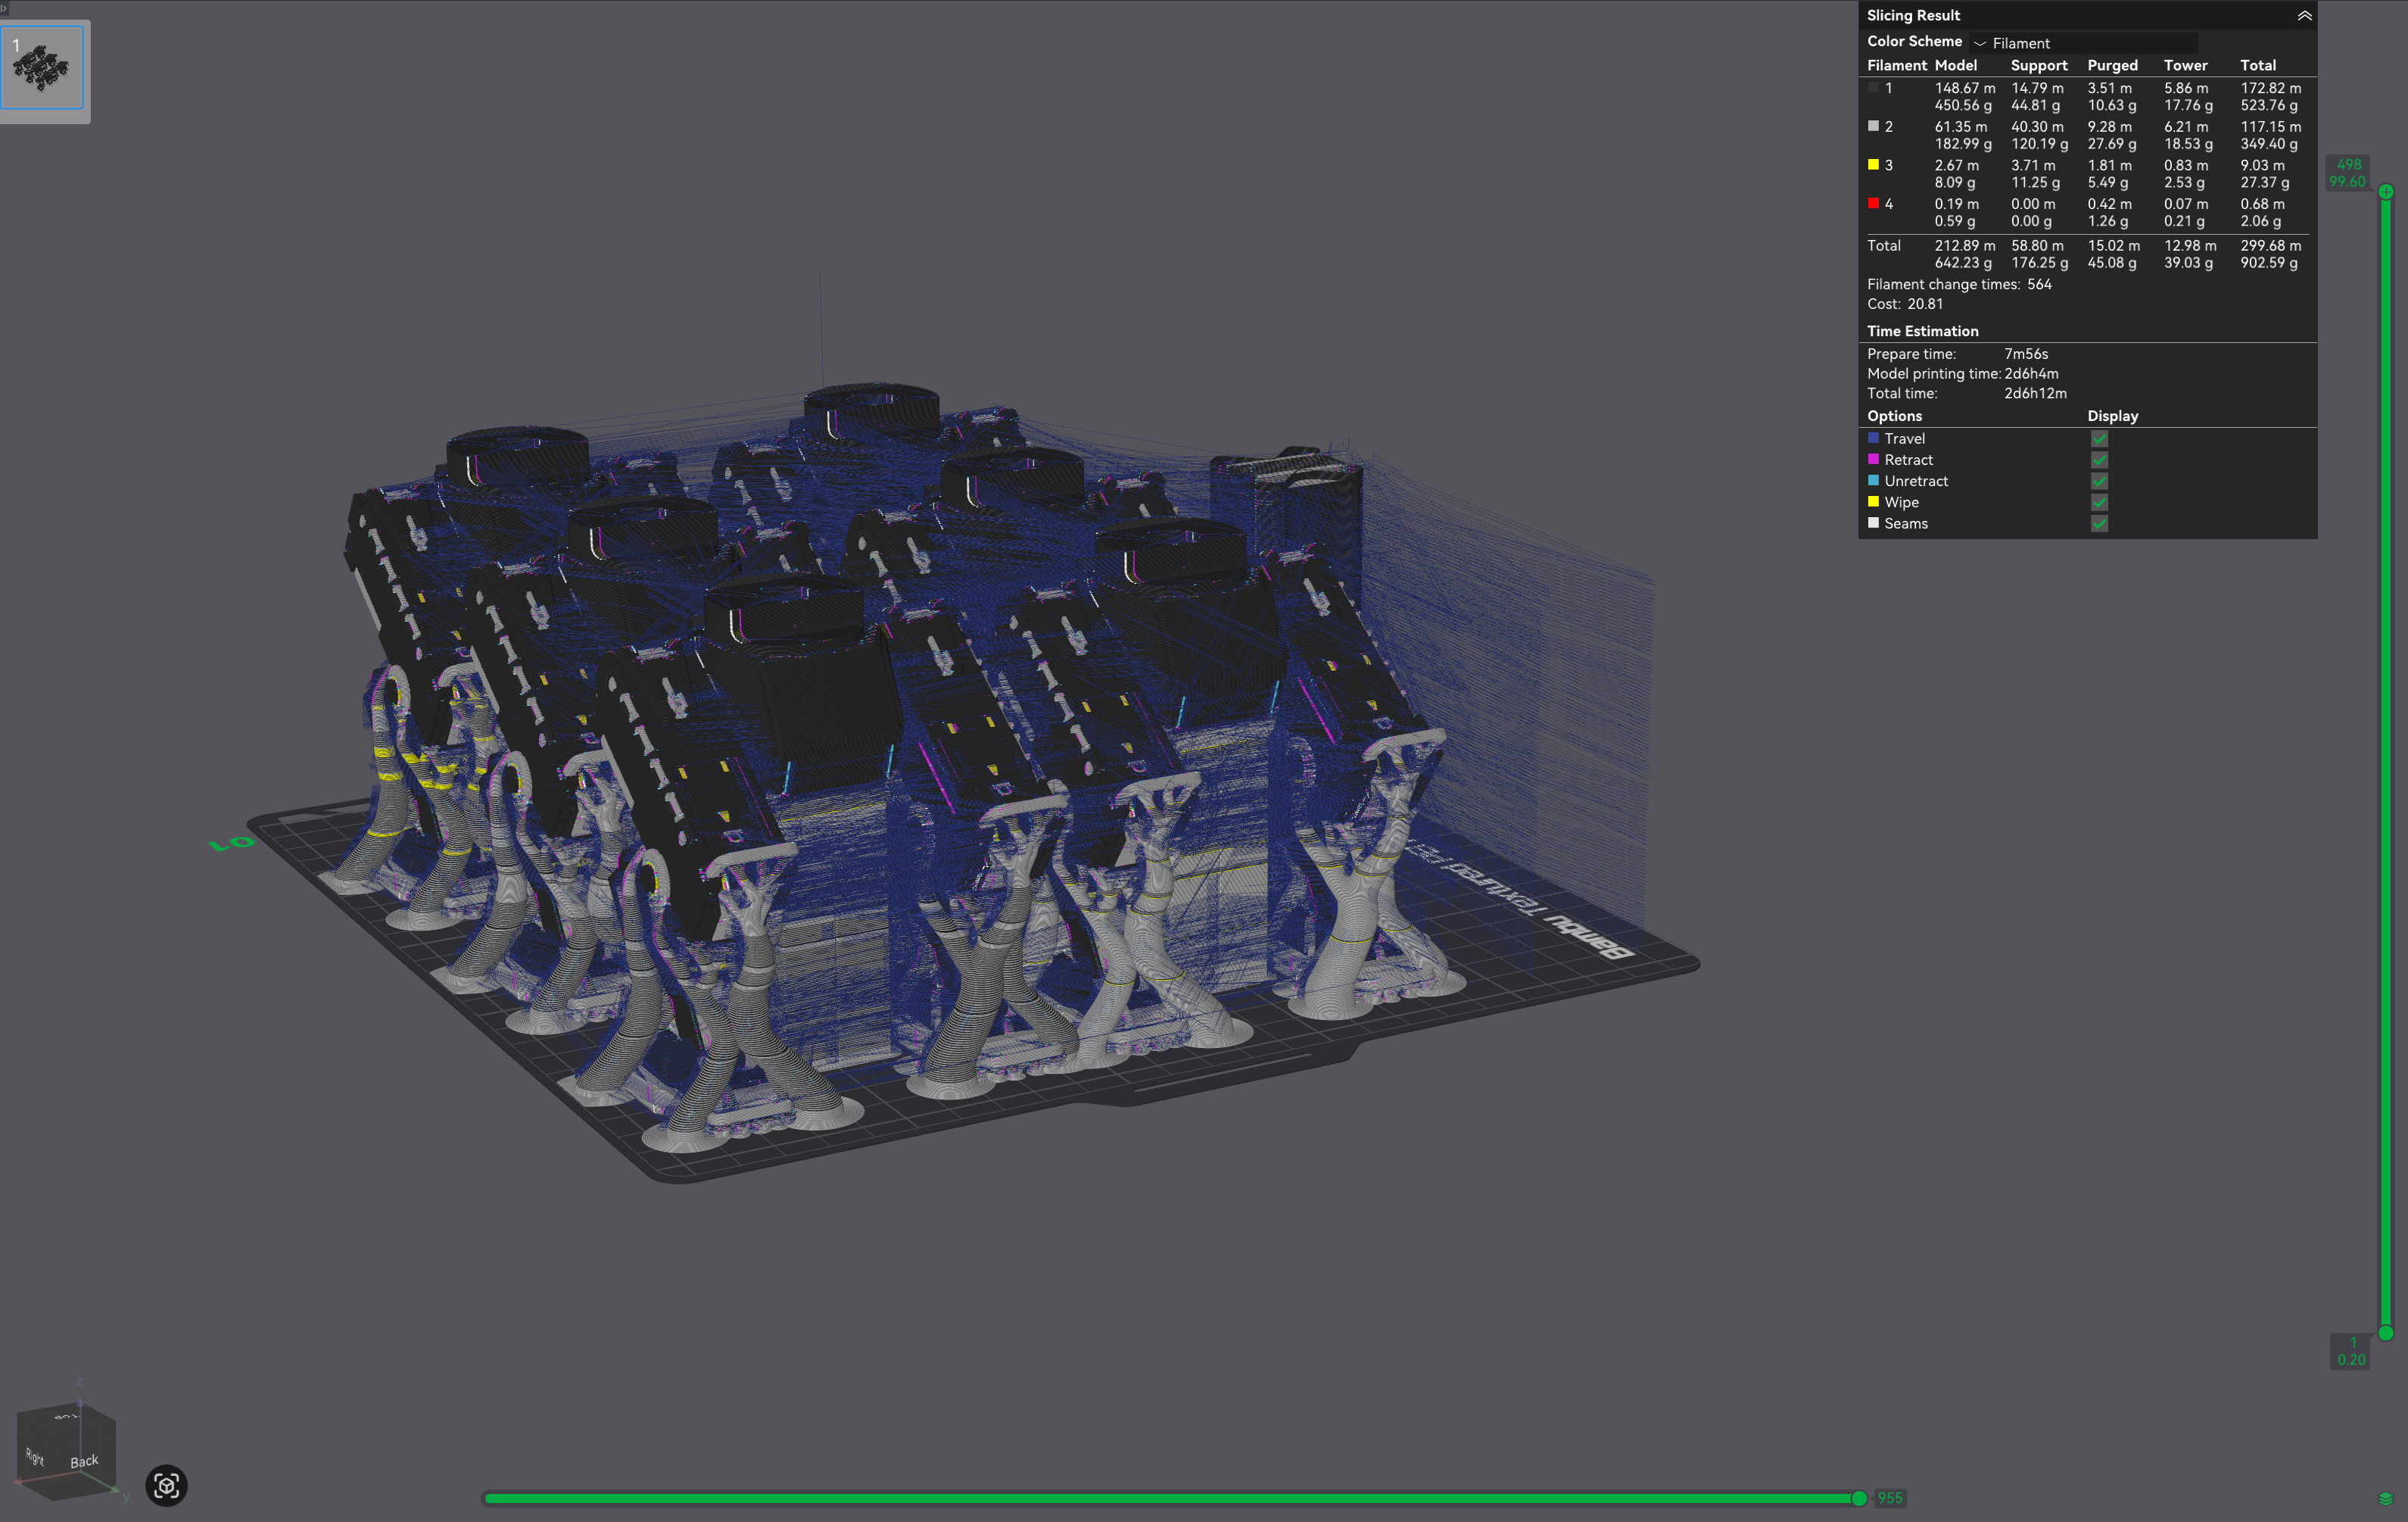Click the Time Estimation section header
This screenshot has width=2408, height=1522.
(1922, 331)
